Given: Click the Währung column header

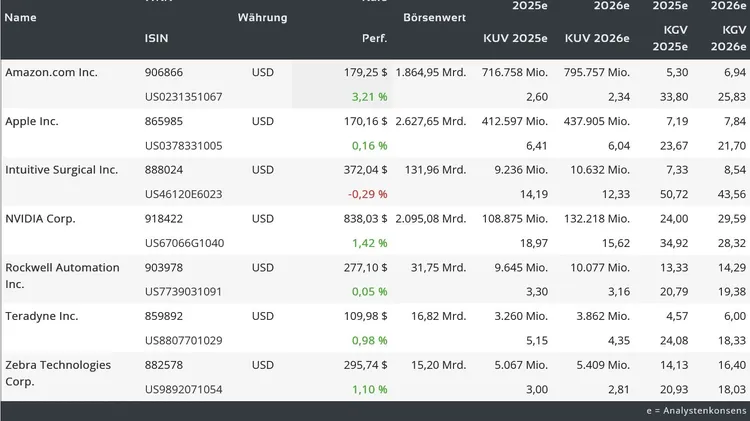Looking at the screenshot, I should pos(263,18).
